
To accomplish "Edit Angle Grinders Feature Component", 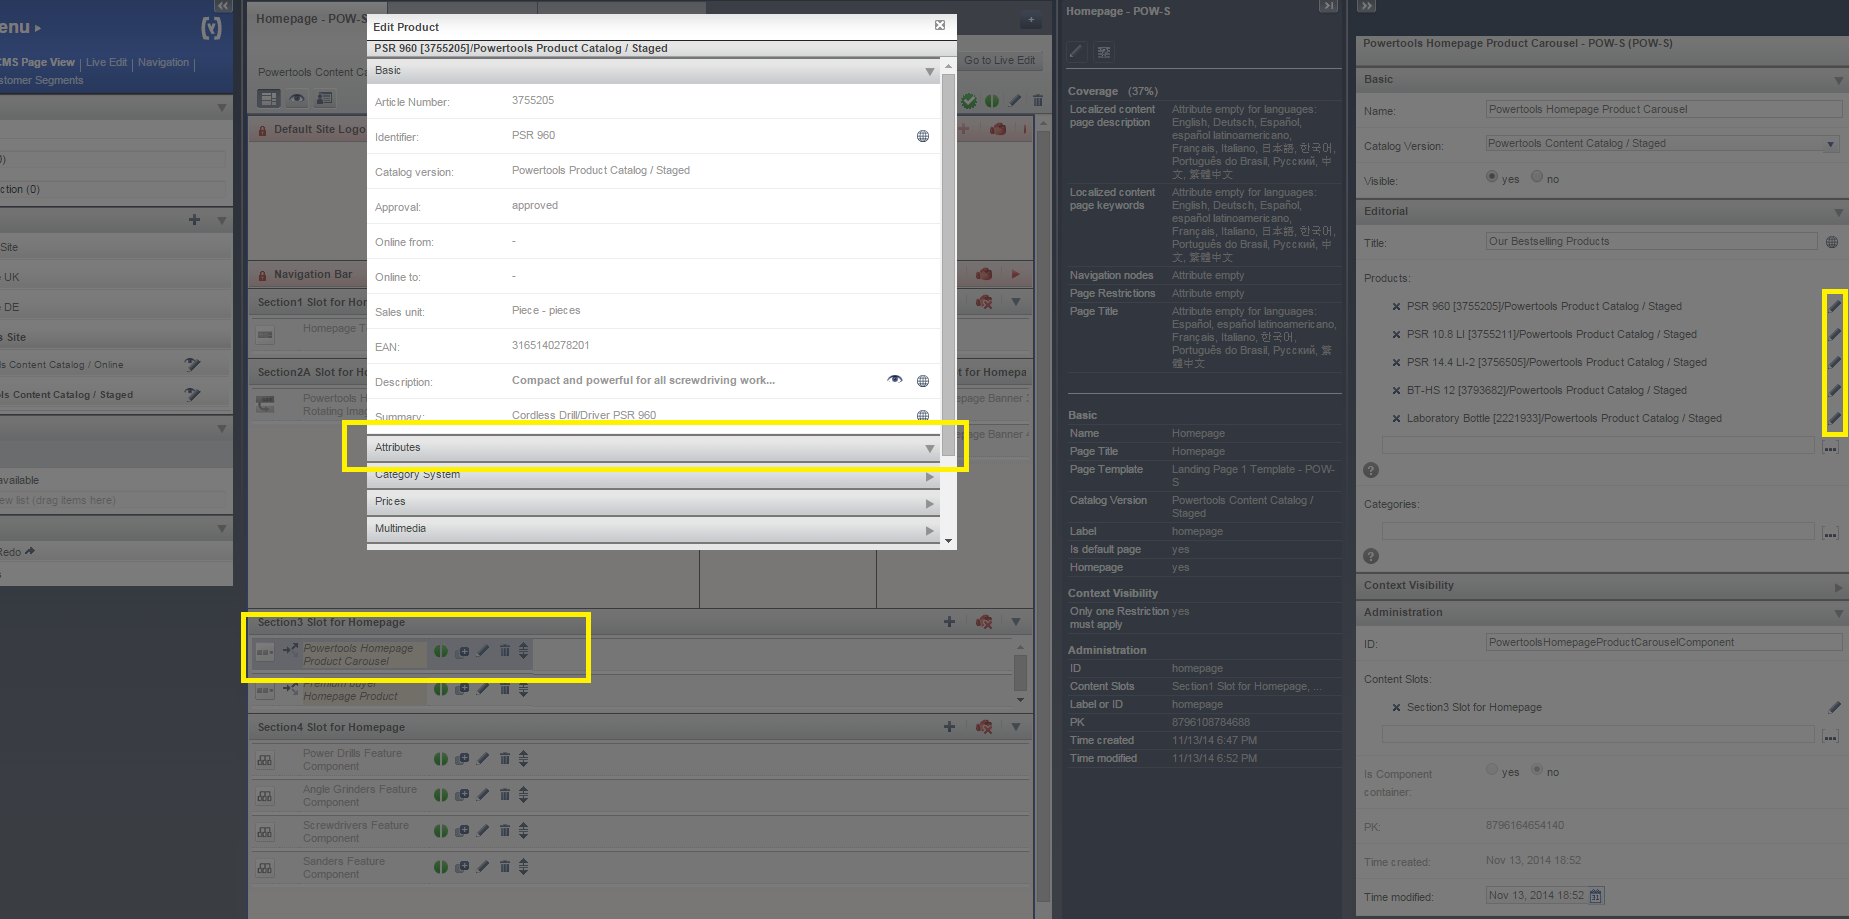I will coord(483,794).
